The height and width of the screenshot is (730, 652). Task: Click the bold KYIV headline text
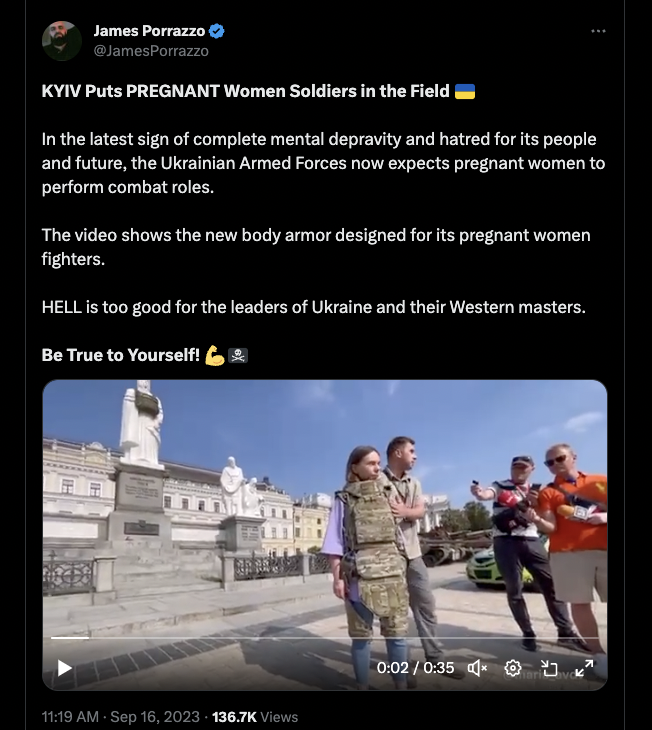pos(245,91)
